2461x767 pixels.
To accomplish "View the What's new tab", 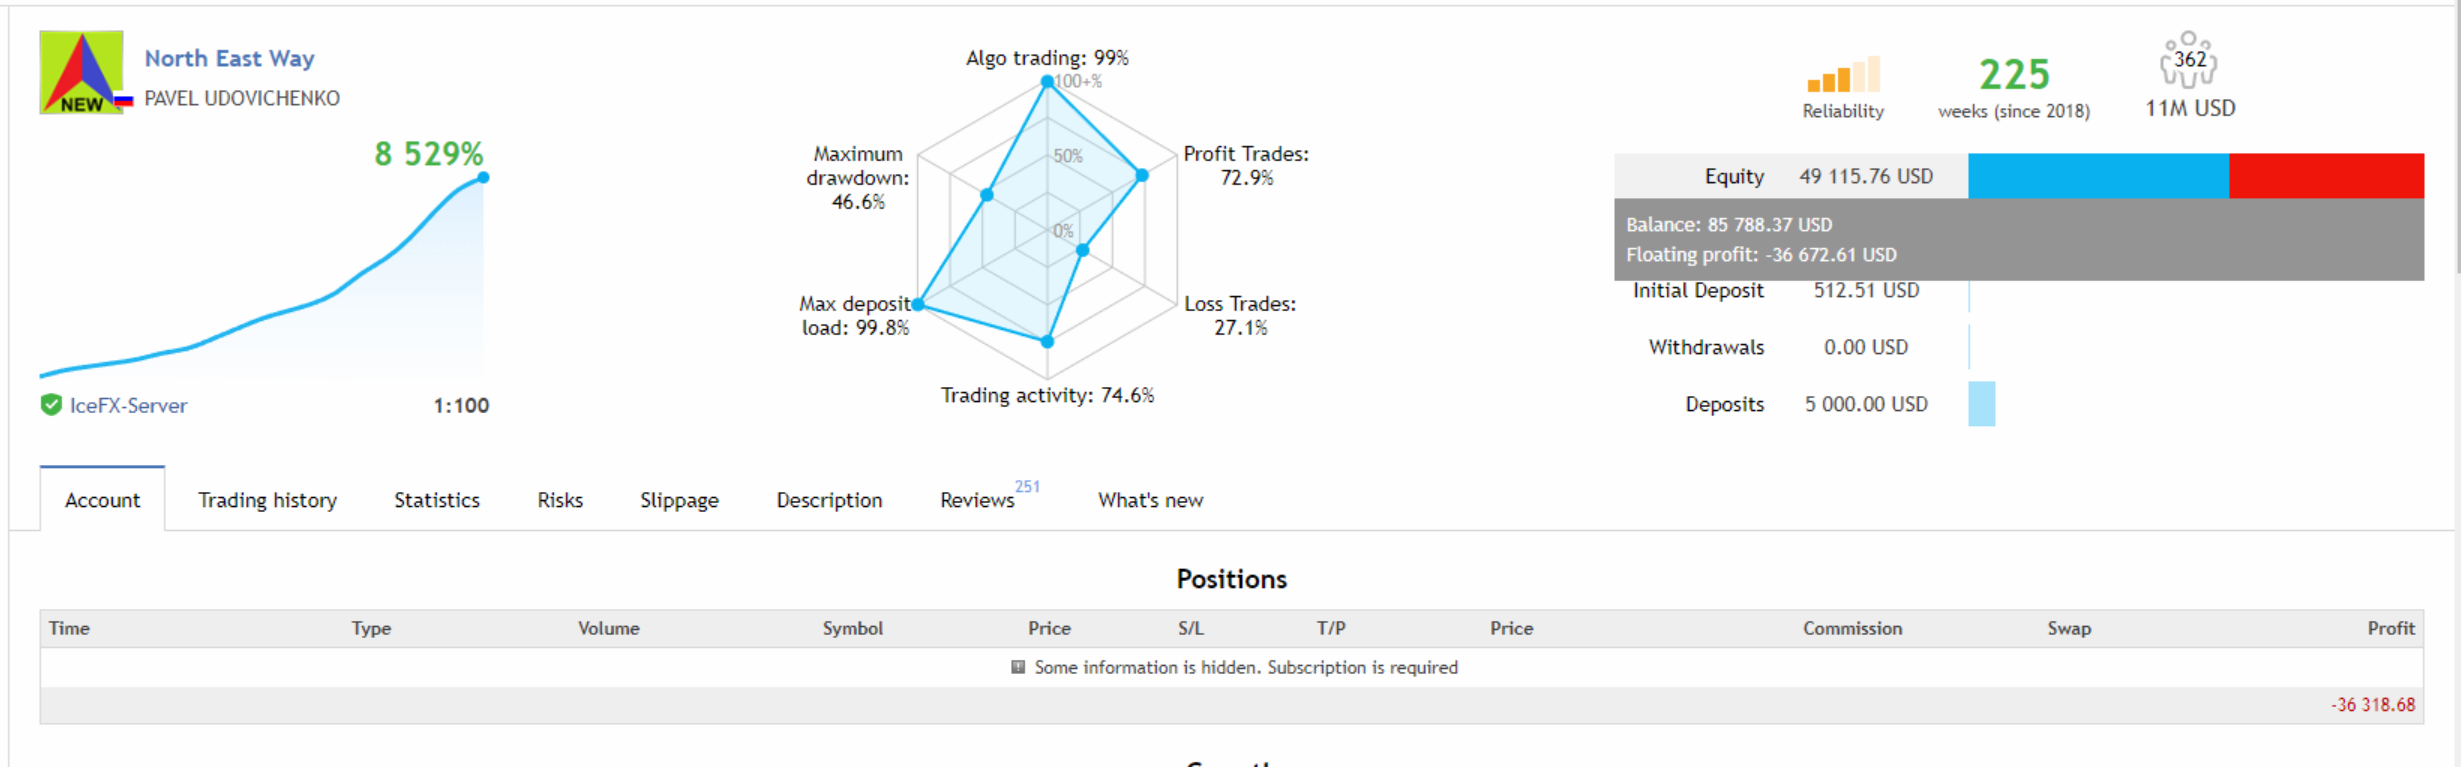I will 1150,500.
